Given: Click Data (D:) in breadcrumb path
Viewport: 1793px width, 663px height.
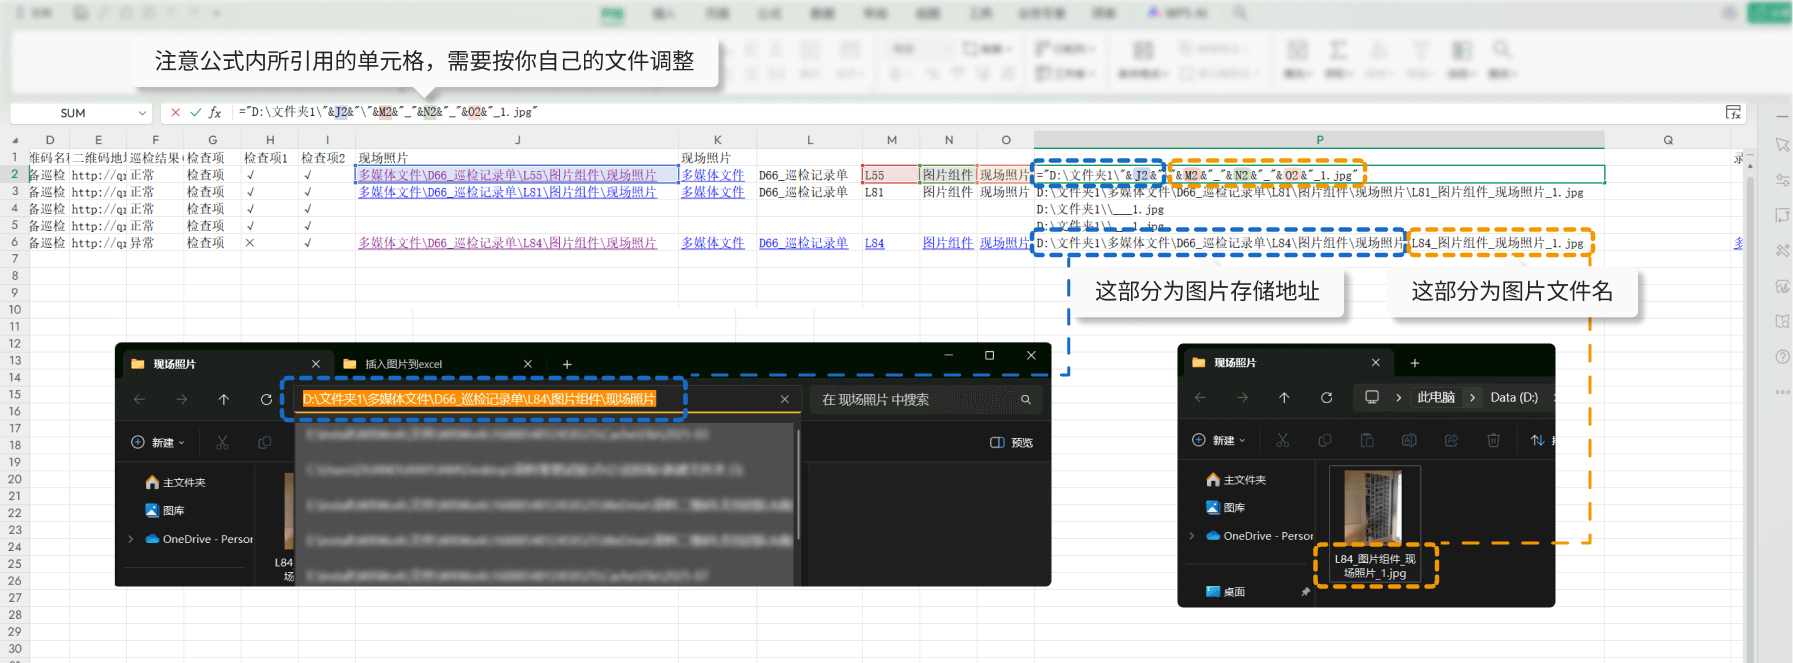Looking at the screenshot, I should pos(1513,398).
